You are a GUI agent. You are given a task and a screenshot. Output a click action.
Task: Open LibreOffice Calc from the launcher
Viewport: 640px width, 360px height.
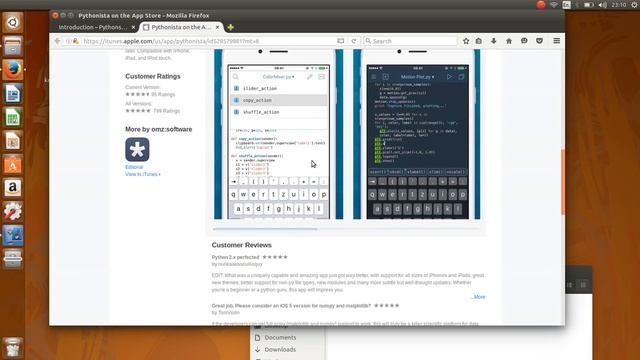click(13, 118)
